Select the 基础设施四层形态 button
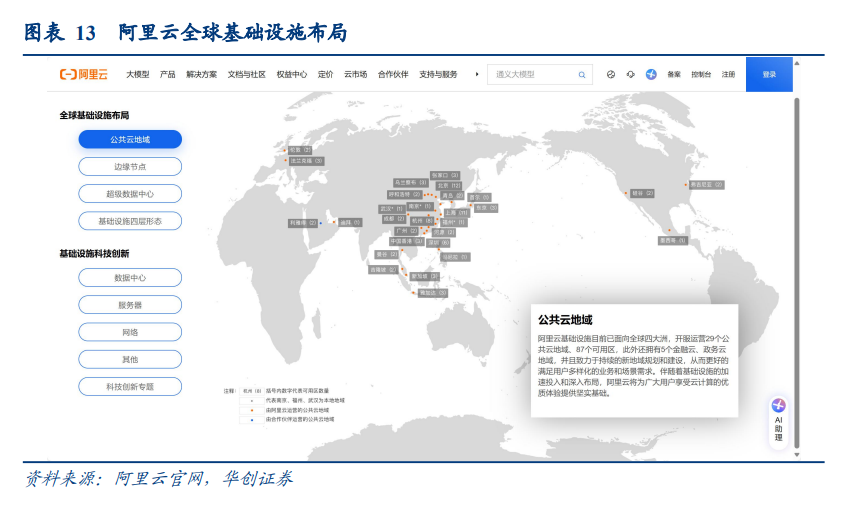This screenshot has width=841, height=510. coord(130,221)
